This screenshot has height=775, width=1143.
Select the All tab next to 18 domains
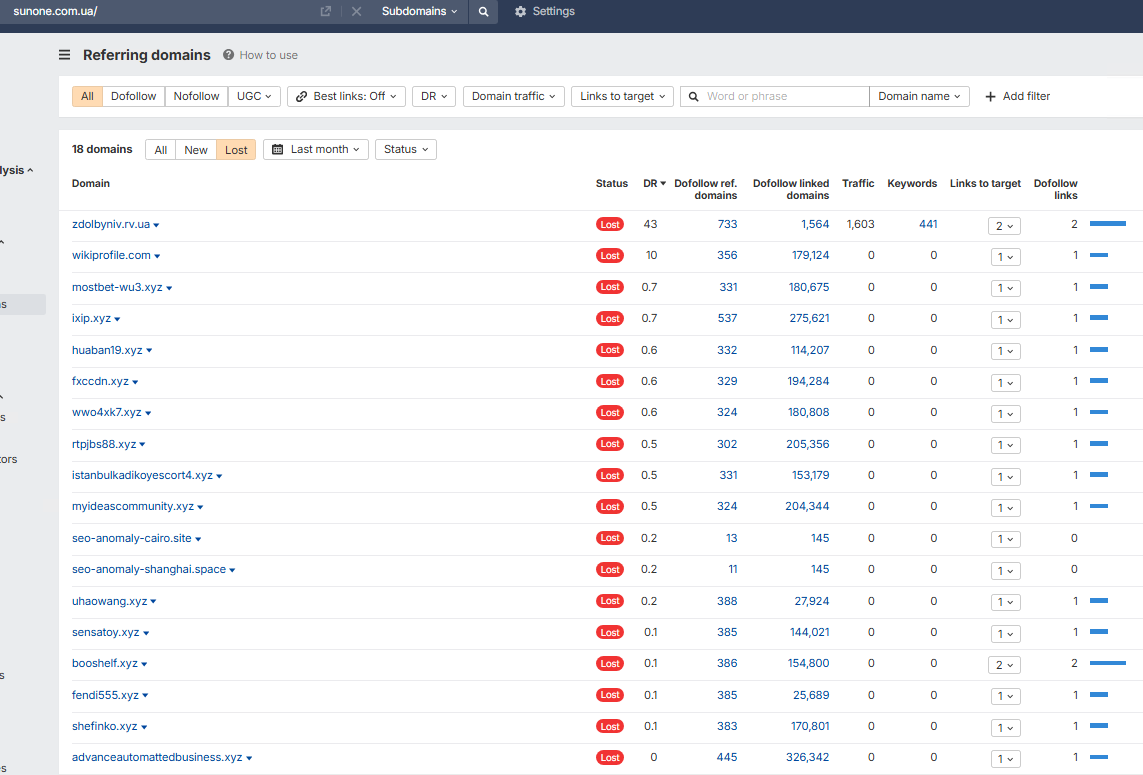tap(161, 149)
